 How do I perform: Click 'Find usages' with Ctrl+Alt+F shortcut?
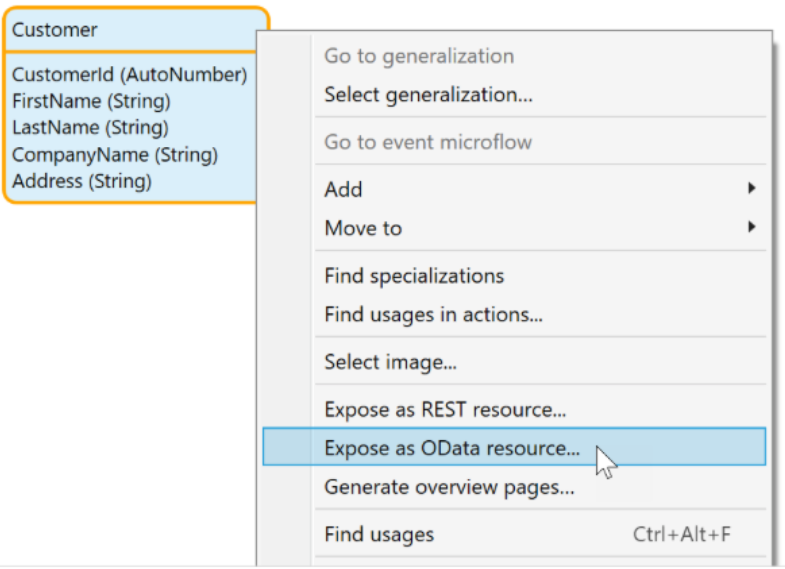coord(379,535)
